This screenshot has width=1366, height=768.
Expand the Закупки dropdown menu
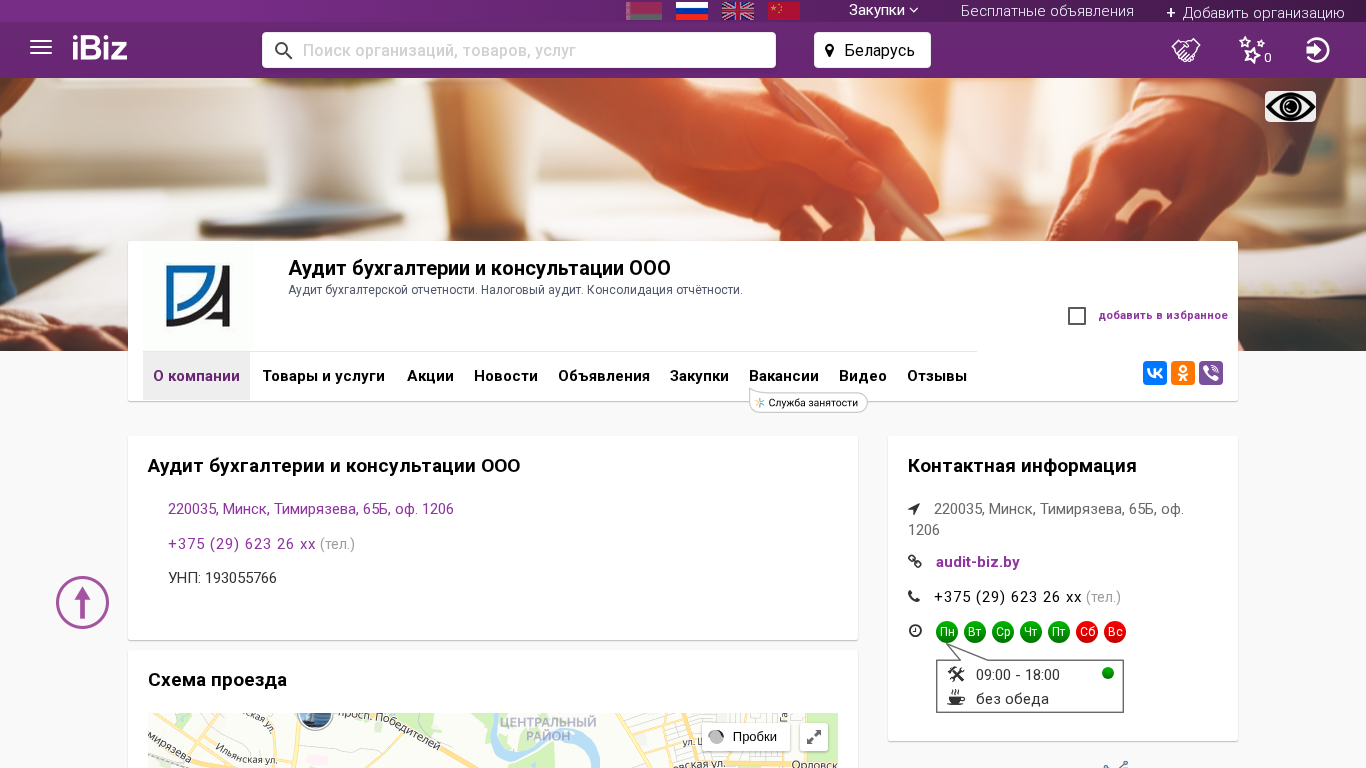(883, 11)
